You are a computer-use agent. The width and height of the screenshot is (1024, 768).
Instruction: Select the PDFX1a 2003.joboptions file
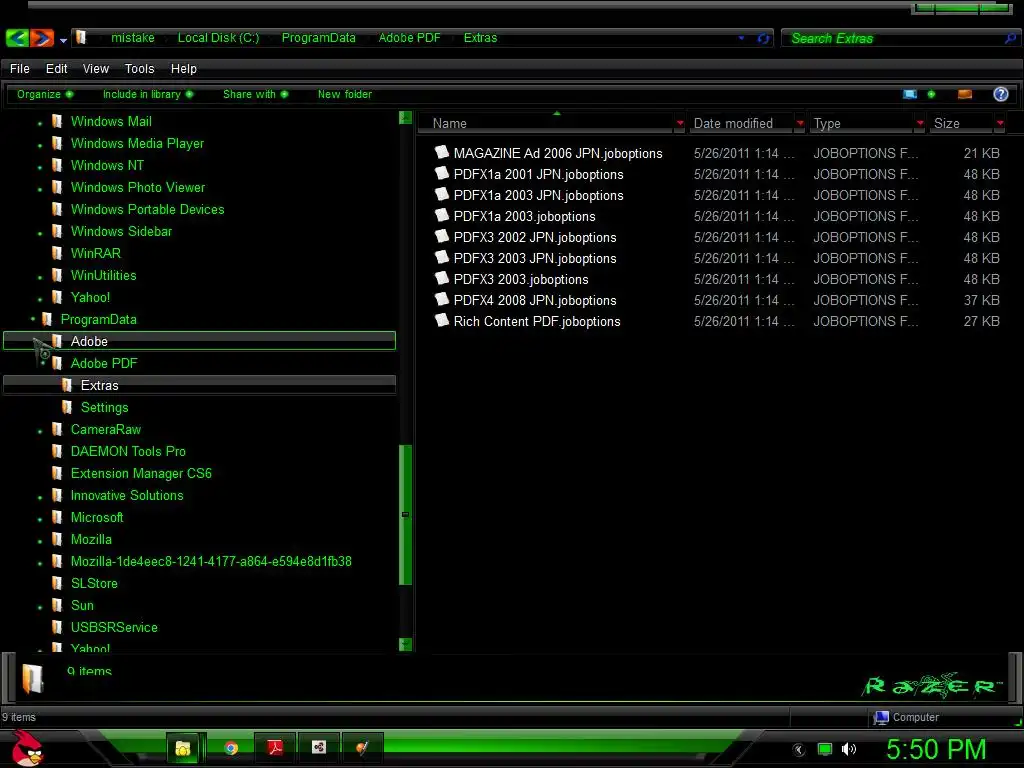[x=524, y=216]
